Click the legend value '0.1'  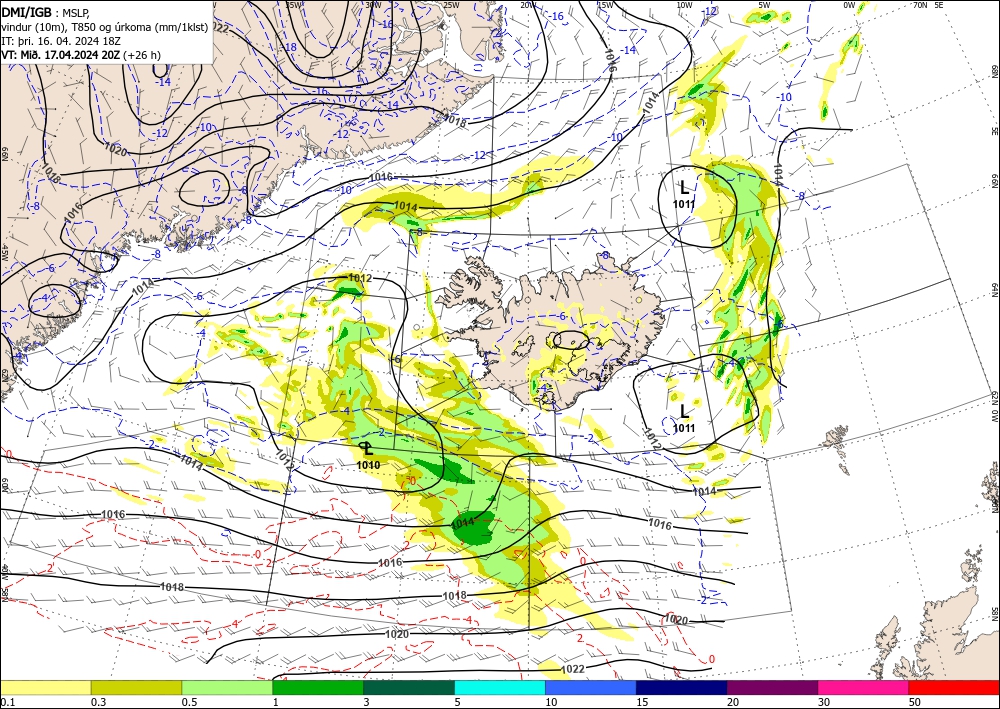6,702
